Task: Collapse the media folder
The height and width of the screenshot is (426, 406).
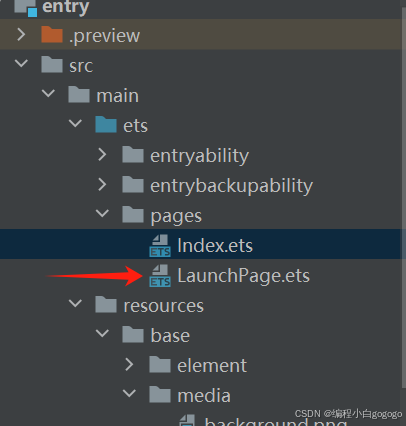Action: click(x=129, y=393)
